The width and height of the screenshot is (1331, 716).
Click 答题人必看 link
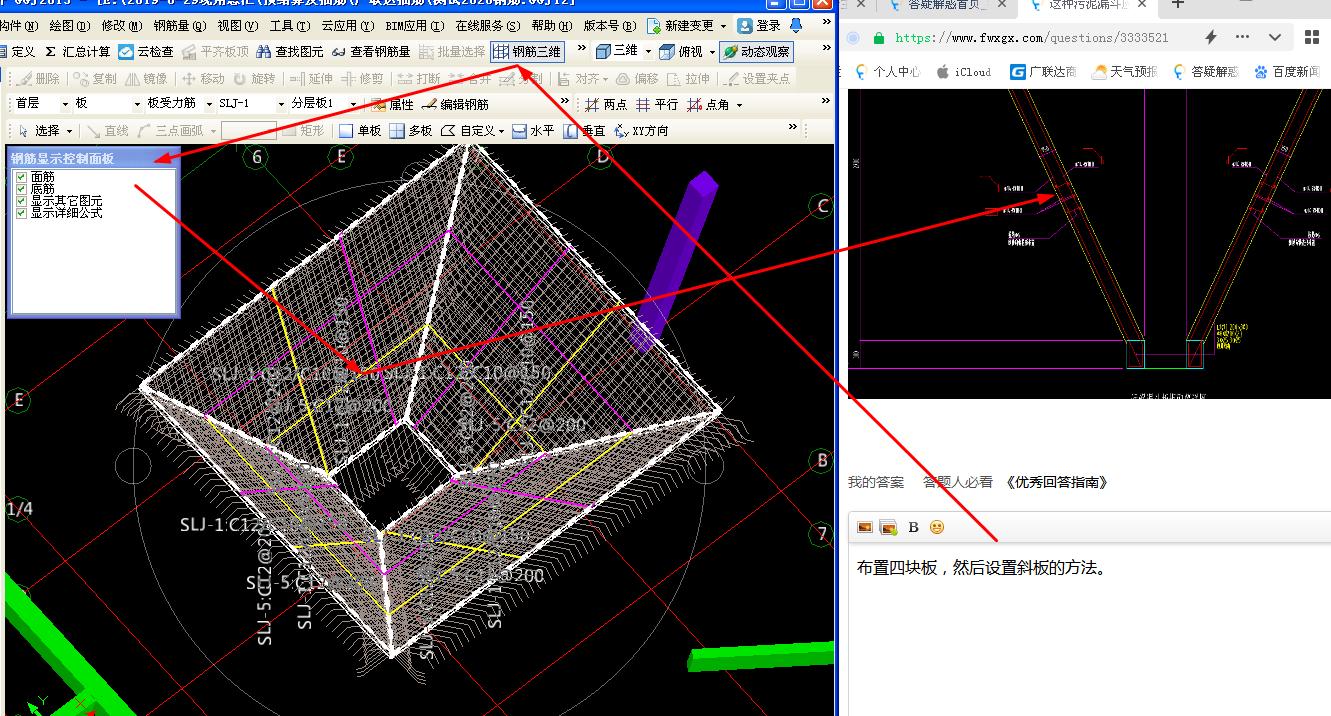tap(957, 482)
